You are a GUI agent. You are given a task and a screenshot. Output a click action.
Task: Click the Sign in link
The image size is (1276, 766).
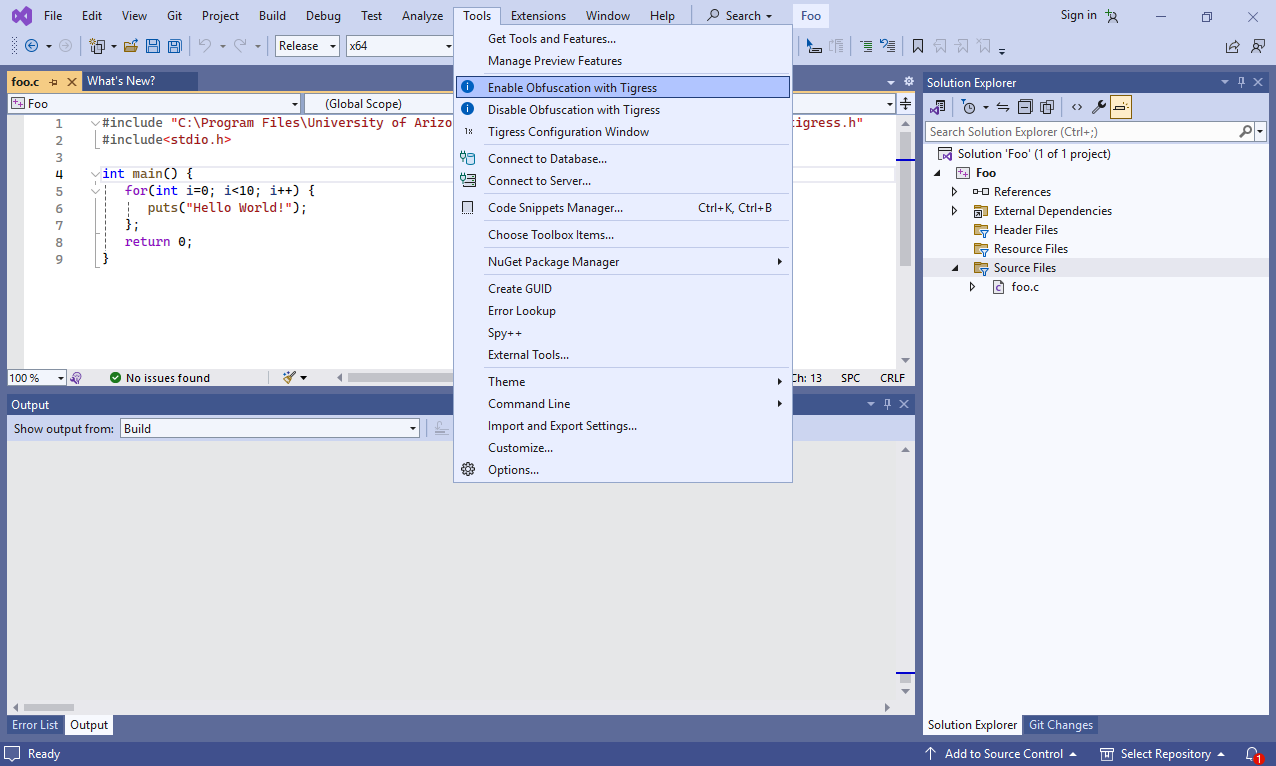[x=1078, y=15]
